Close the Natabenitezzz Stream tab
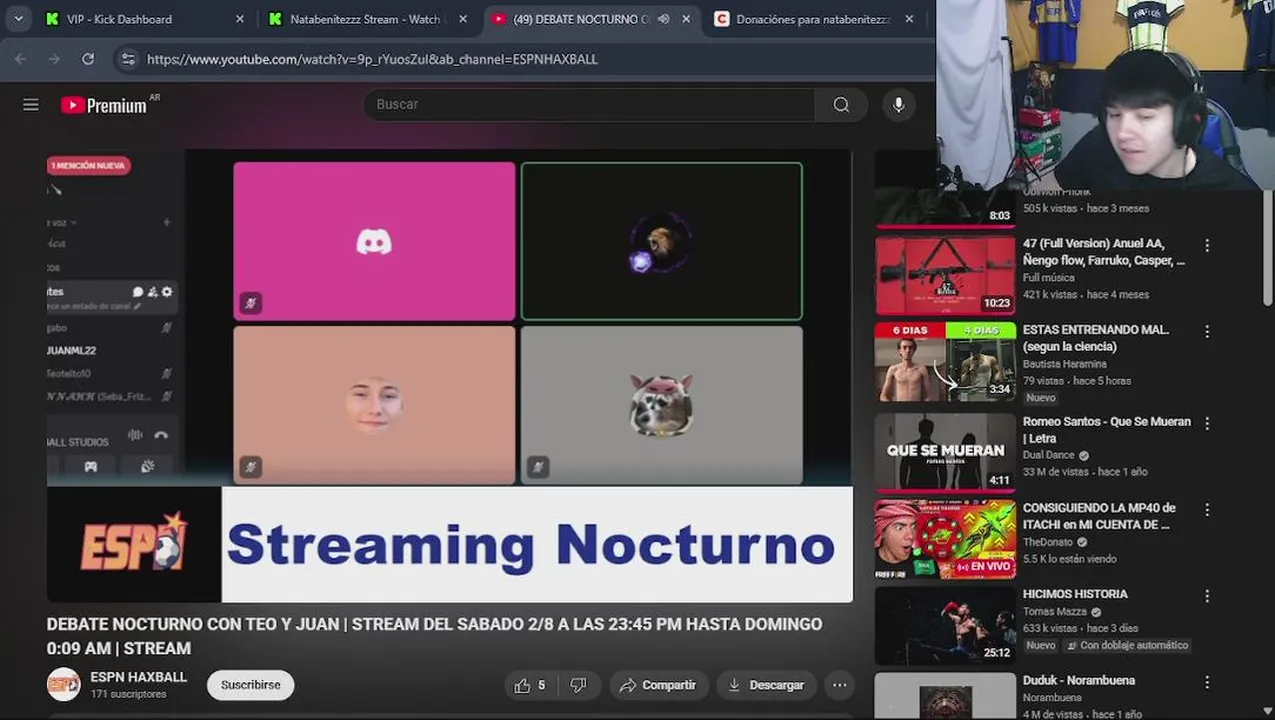This screenshot has width=1275, height=720. pyautogui.click(x=462, y=19)
